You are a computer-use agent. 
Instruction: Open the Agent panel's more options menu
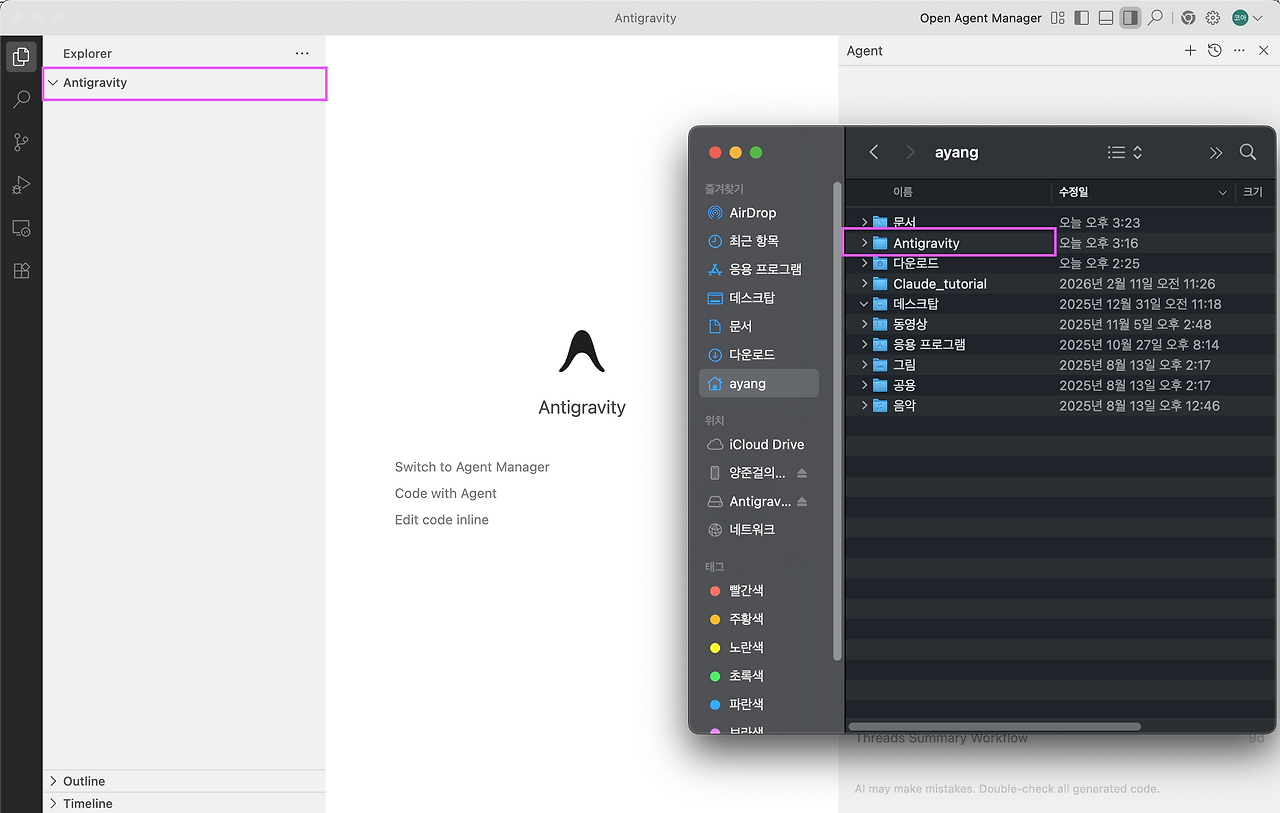pyautogui.click(x=1240, y=50)
